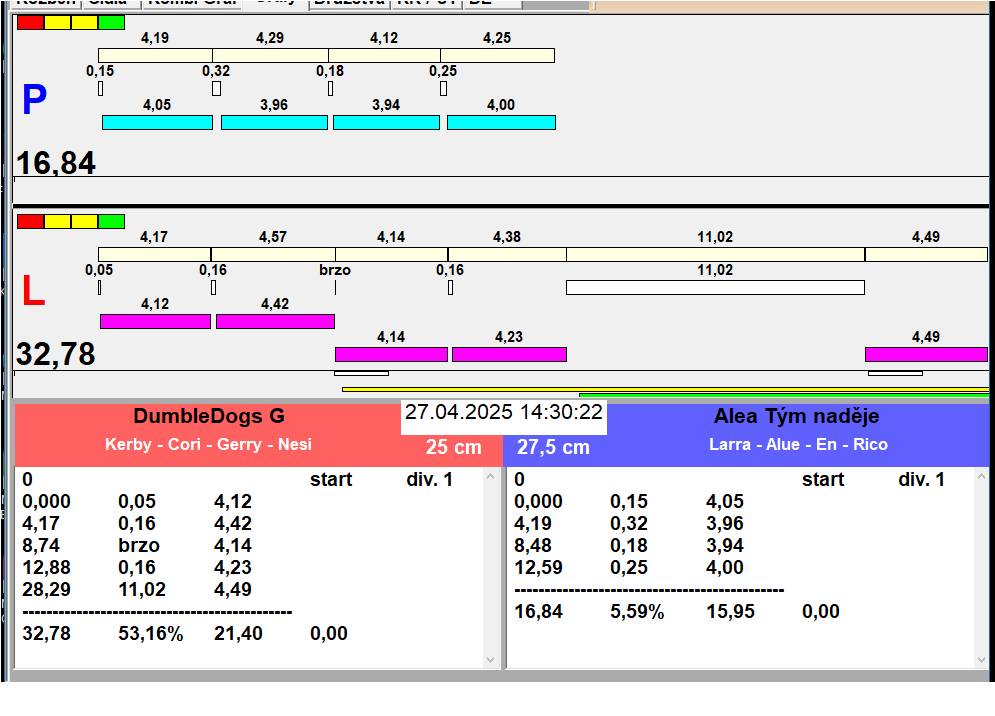Select the cream 4,57 segment in lane L
This screenshot has width=995, height=716.
(x=272, y=254)
